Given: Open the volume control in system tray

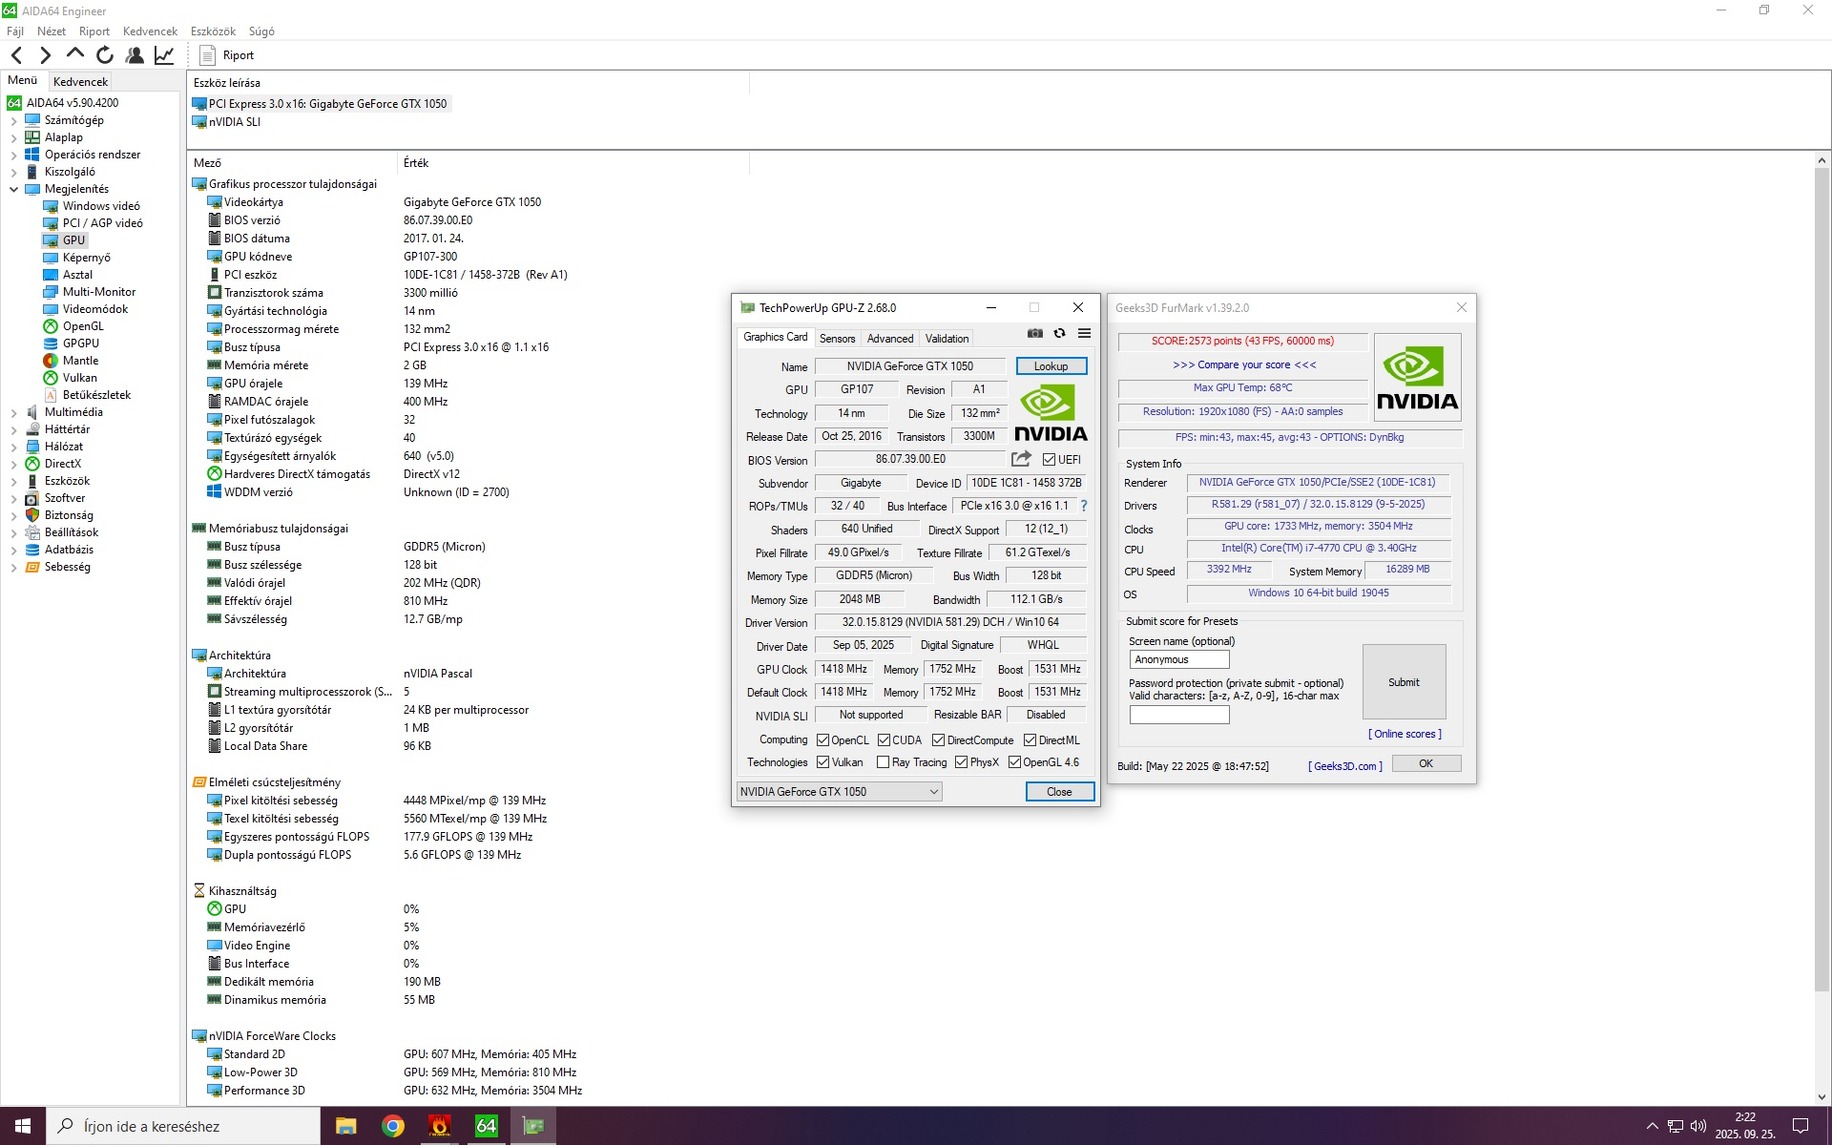Looking at the screenshot, I should [1698, 1126].
